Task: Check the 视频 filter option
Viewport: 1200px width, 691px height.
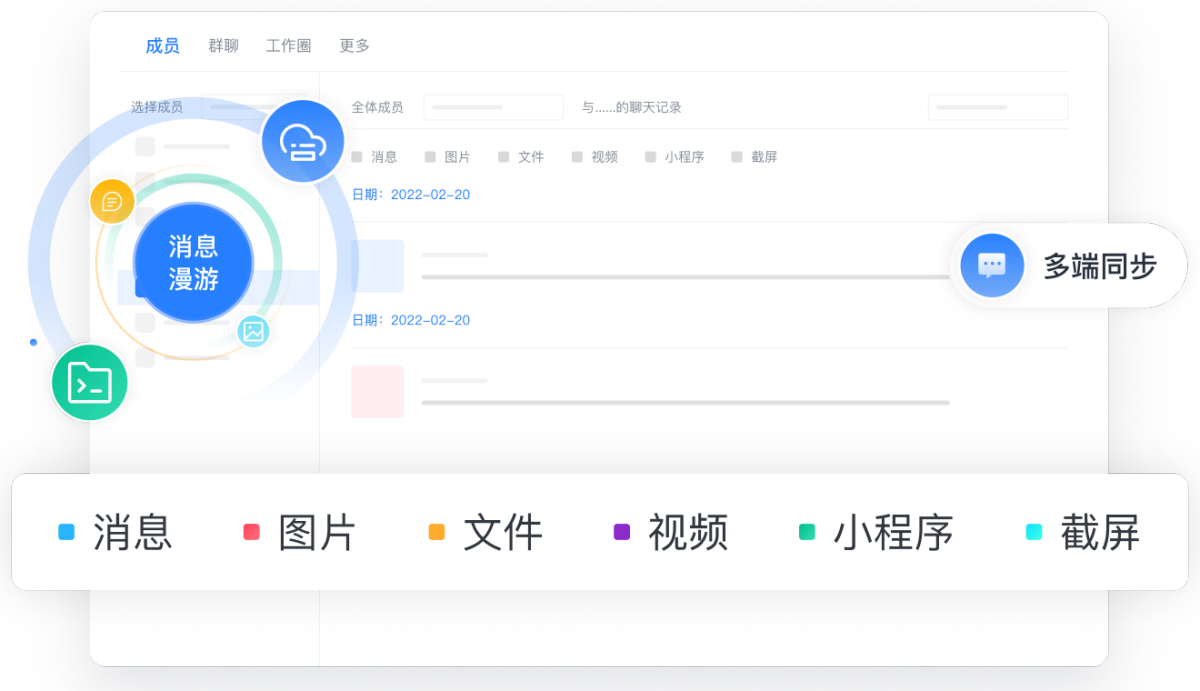Action: click(x=578, y=157)
